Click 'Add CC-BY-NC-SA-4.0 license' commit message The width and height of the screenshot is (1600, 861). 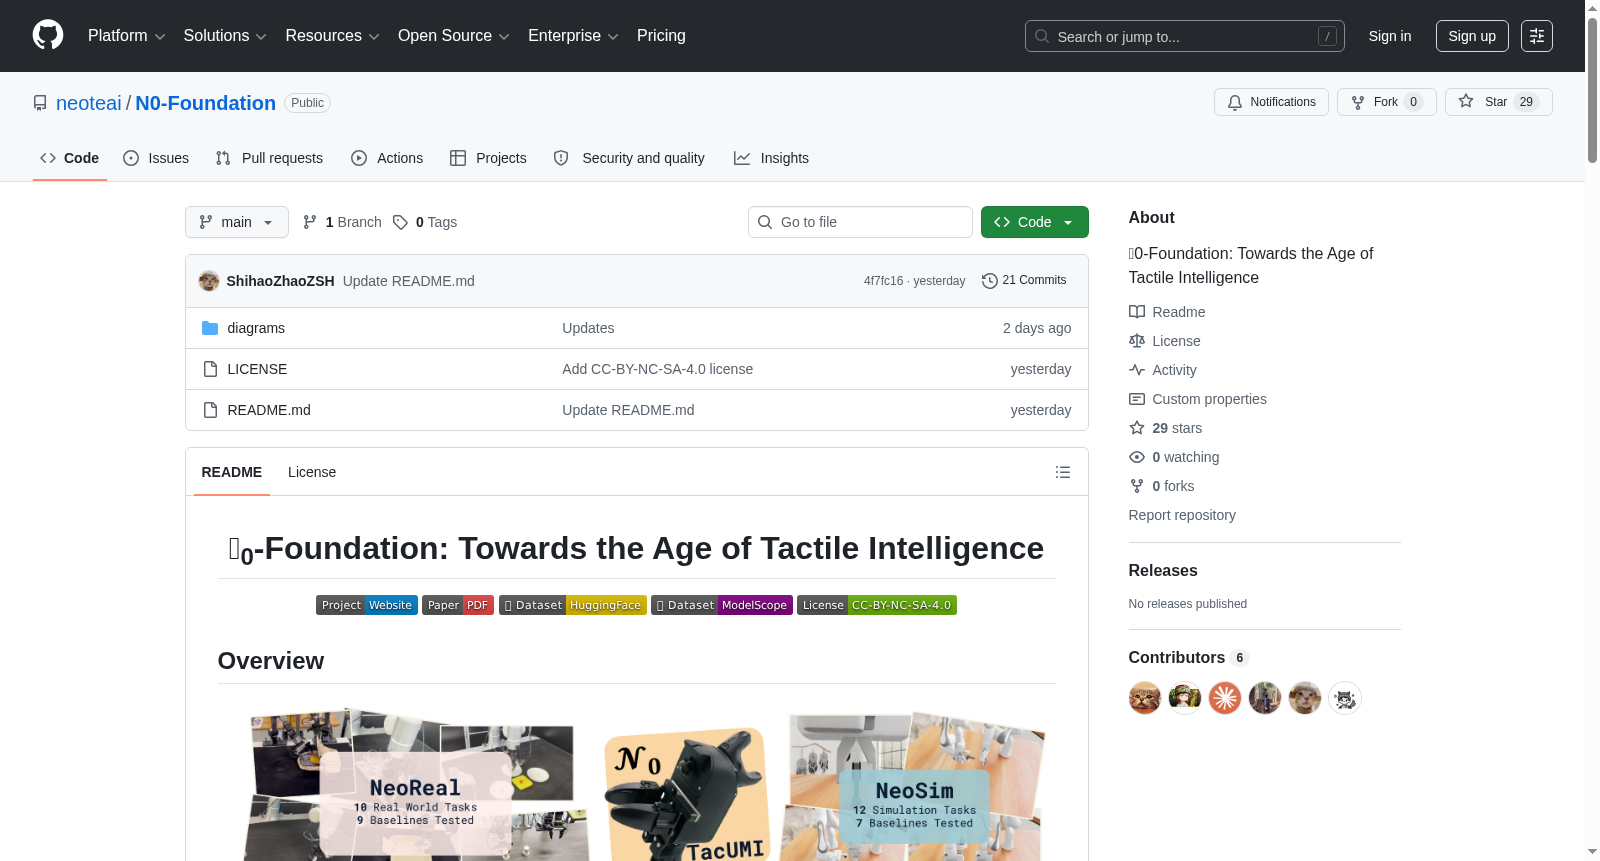click(x=657, y=369)
